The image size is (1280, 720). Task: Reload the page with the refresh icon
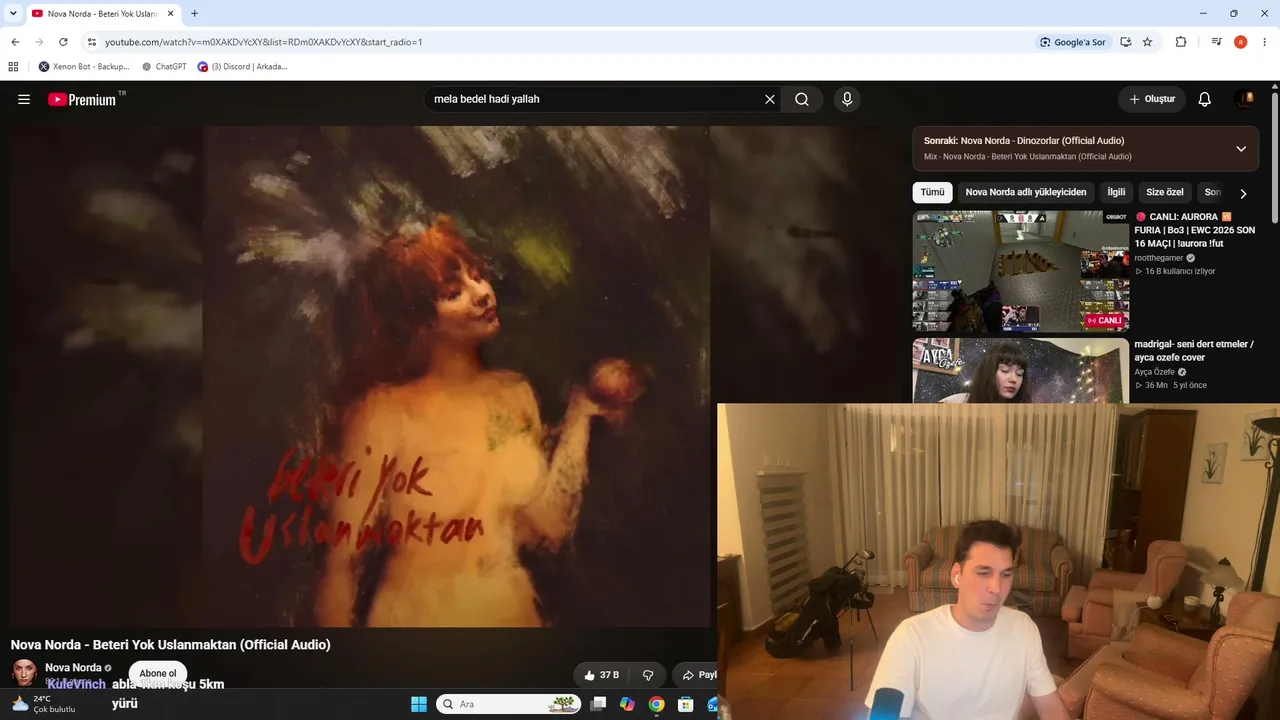(x=63, y=42)
